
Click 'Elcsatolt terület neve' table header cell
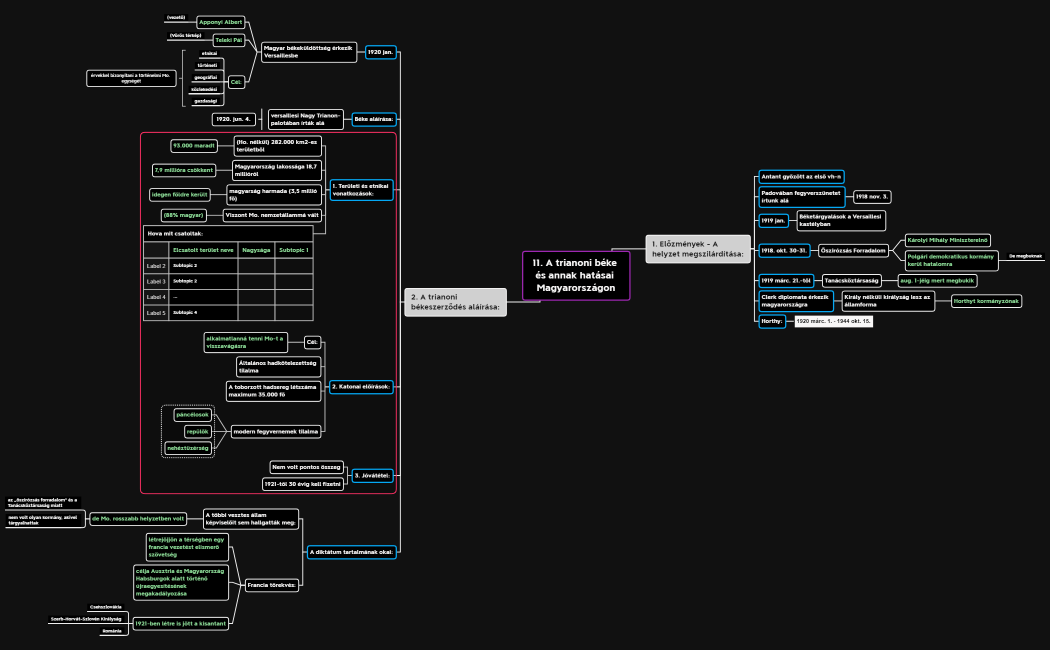(x=203, y=249)
